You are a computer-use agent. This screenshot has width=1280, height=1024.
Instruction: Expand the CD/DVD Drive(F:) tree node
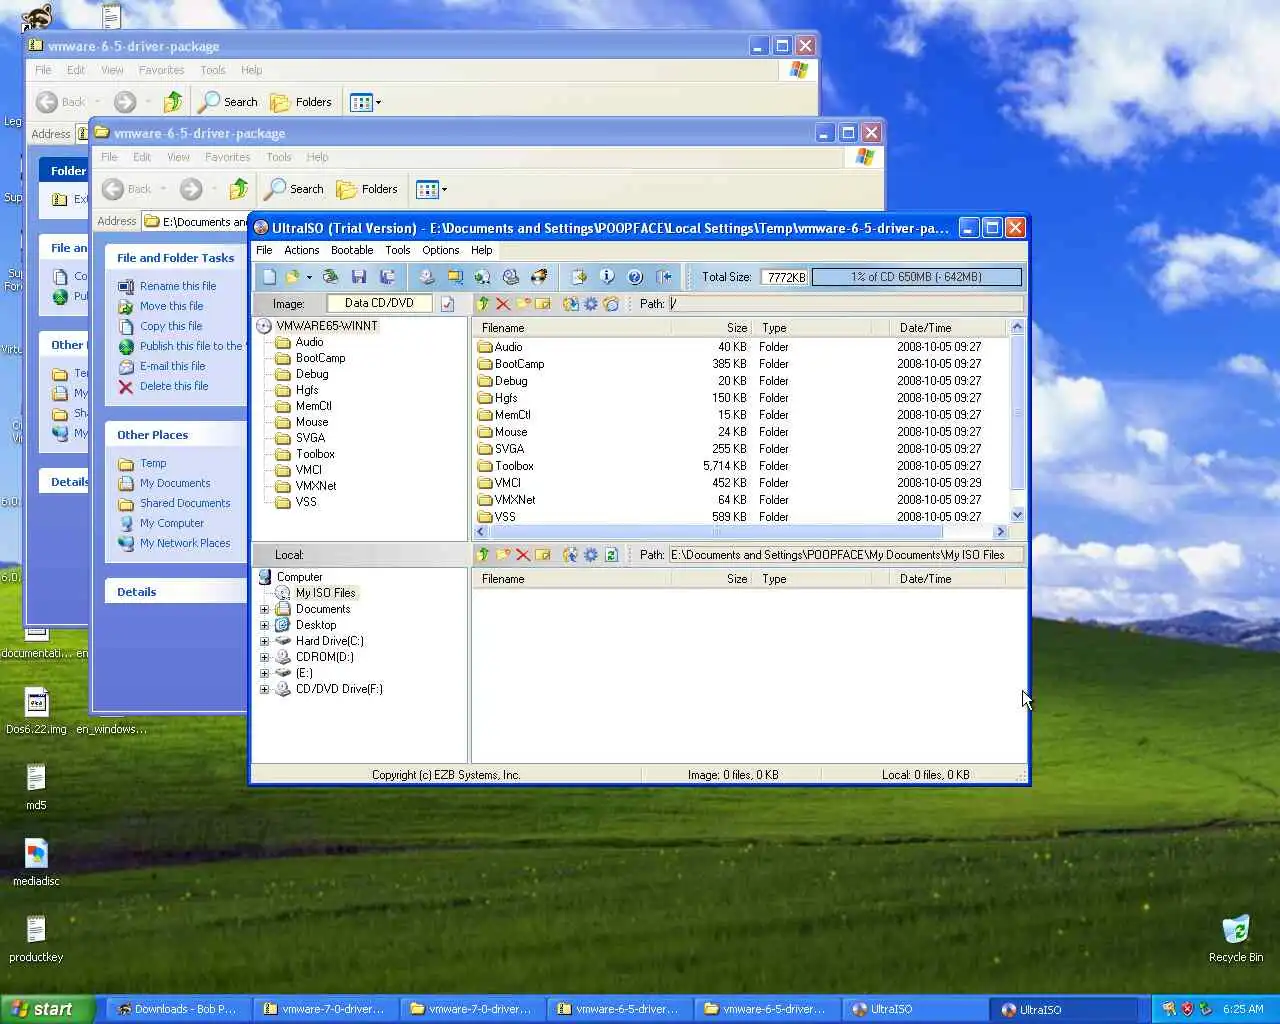(265, 689)
